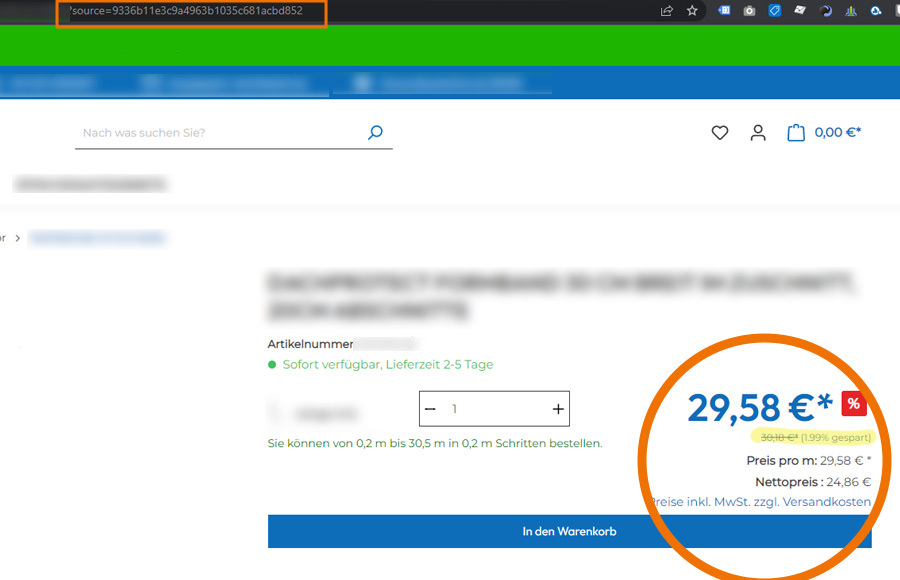Viewport: 900px width, 580px height.
Task: Open the cart via the shopping bag icon
Action: 796,131
